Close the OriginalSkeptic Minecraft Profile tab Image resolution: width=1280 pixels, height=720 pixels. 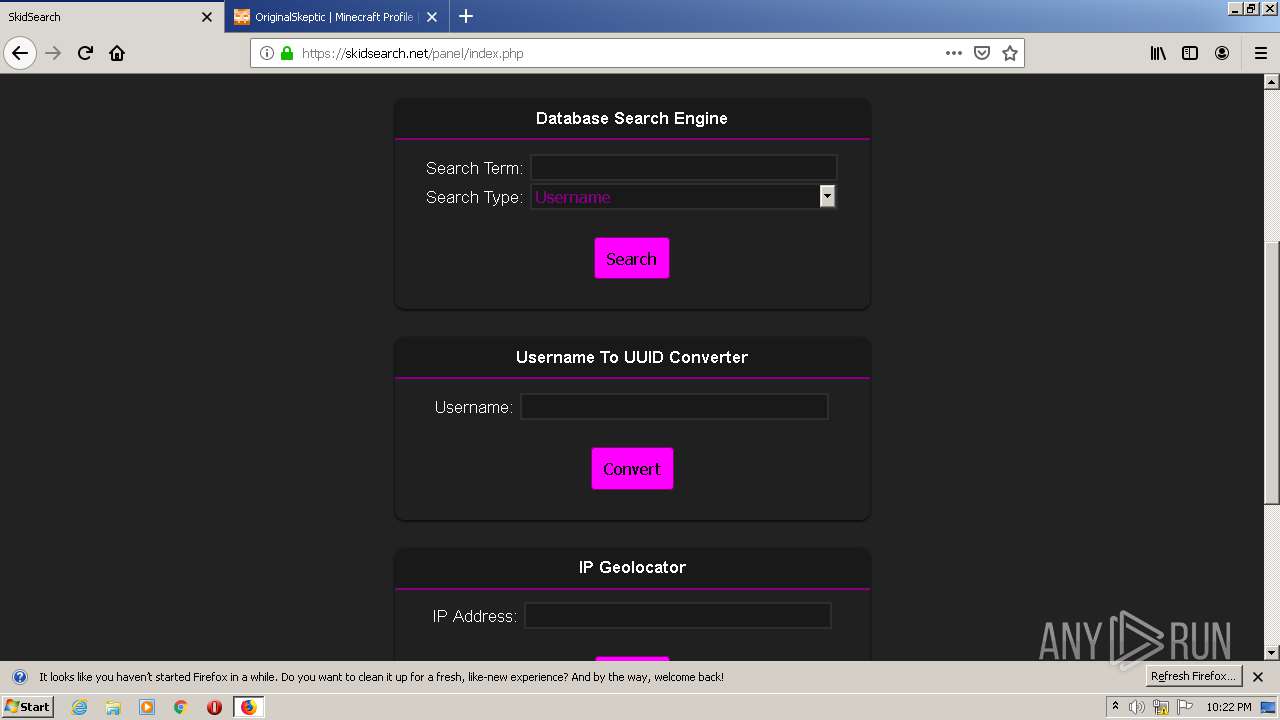(432, 17)
